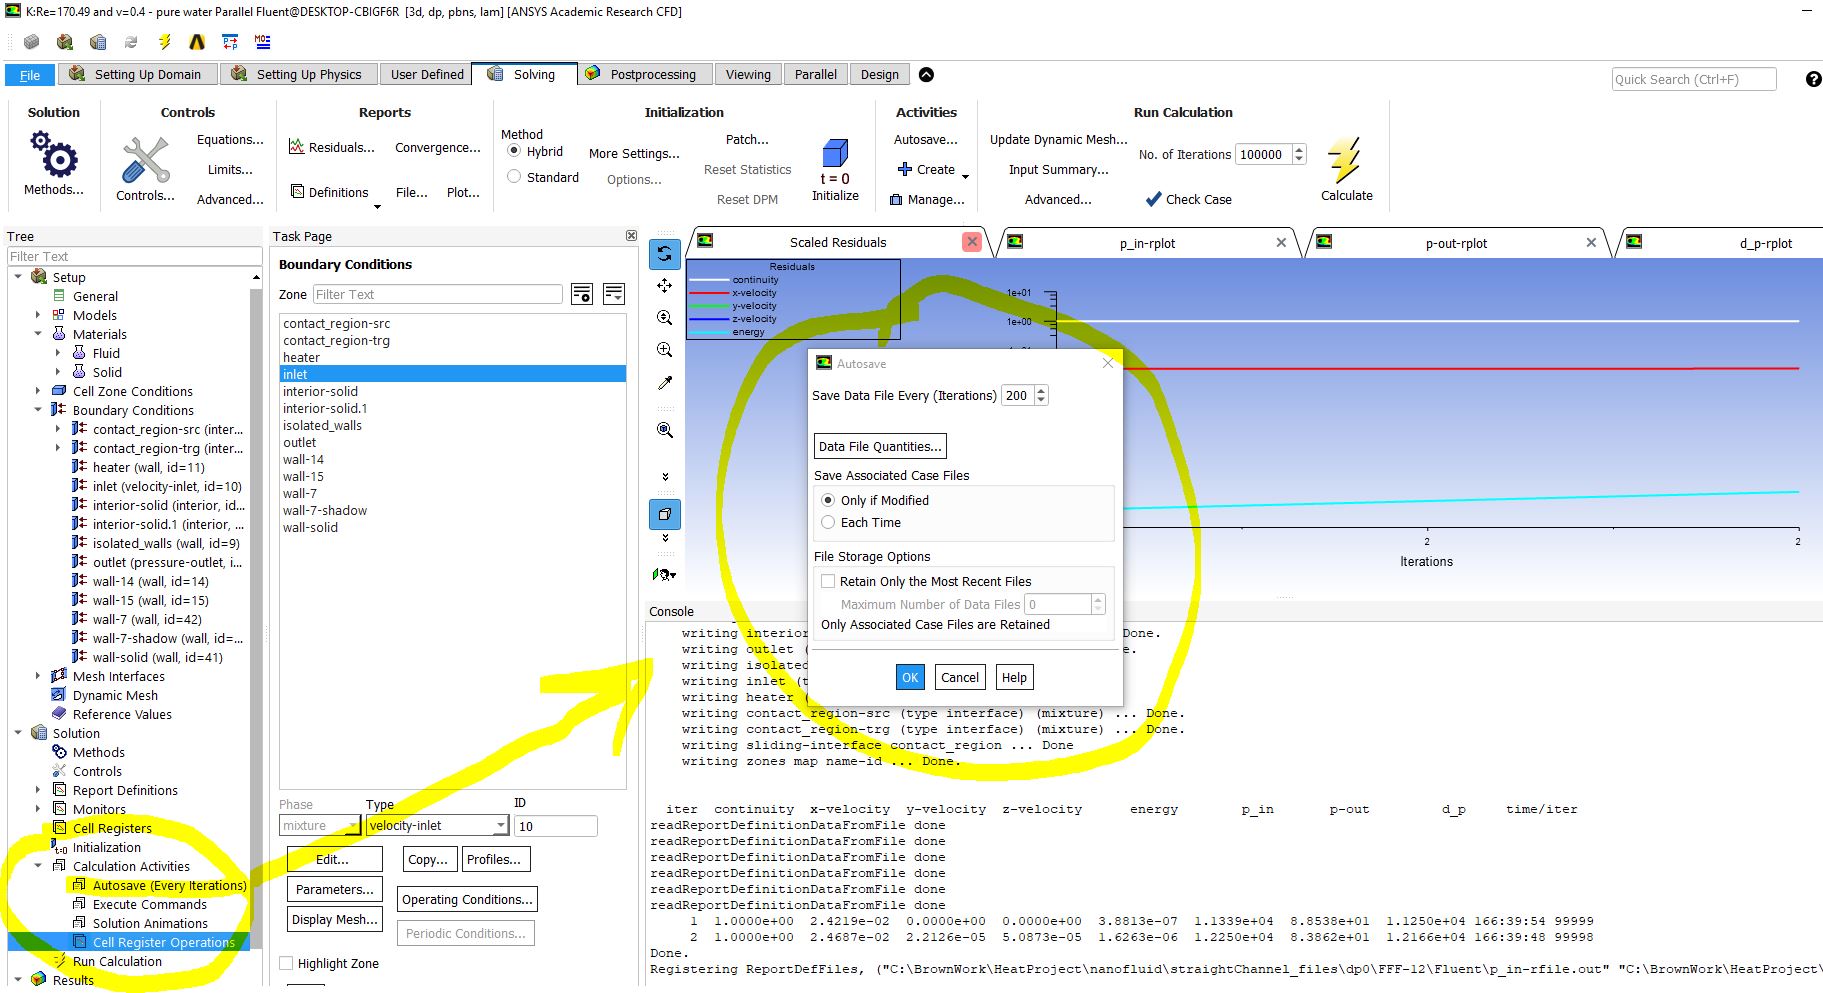1823x993 pixels.
Task: Open the File menu
Action: click(30, 75)
